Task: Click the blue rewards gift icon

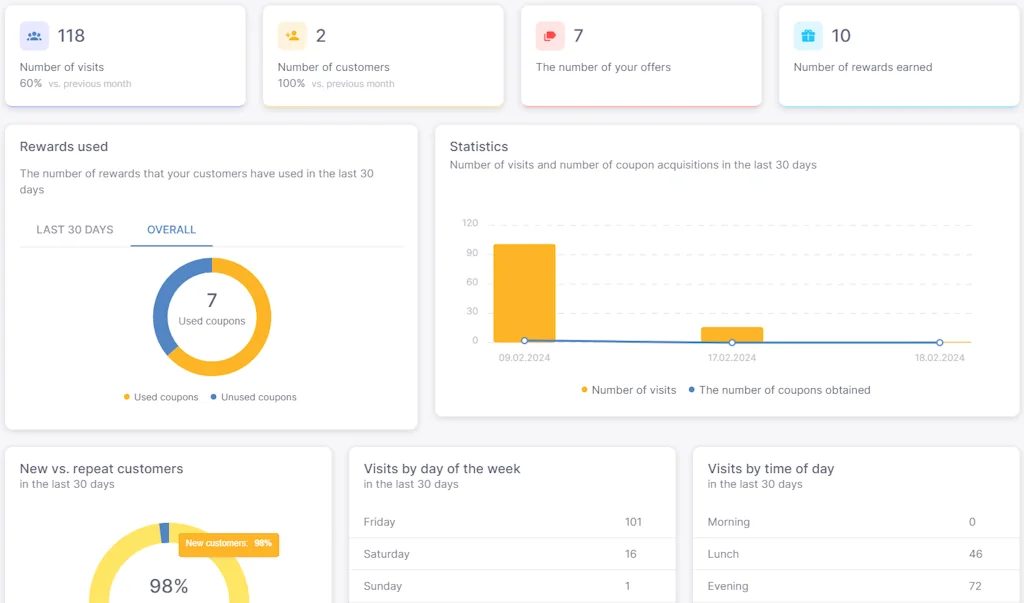Action: [805, 35]
